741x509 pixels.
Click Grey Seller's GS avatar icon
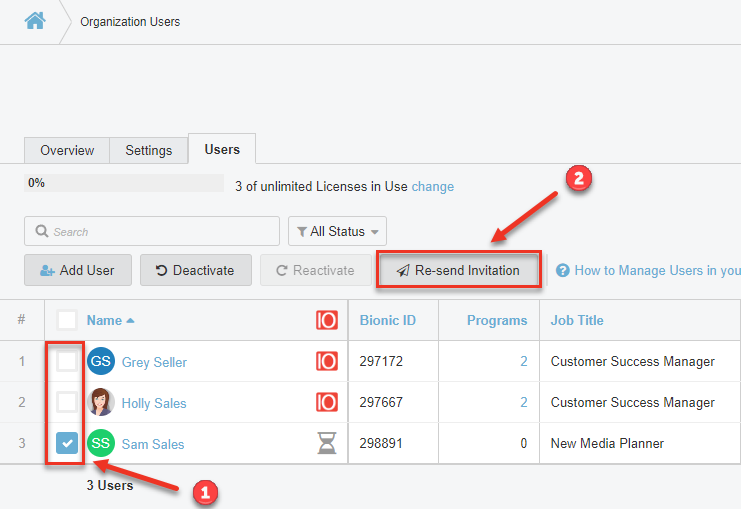[x=101, y=362]
